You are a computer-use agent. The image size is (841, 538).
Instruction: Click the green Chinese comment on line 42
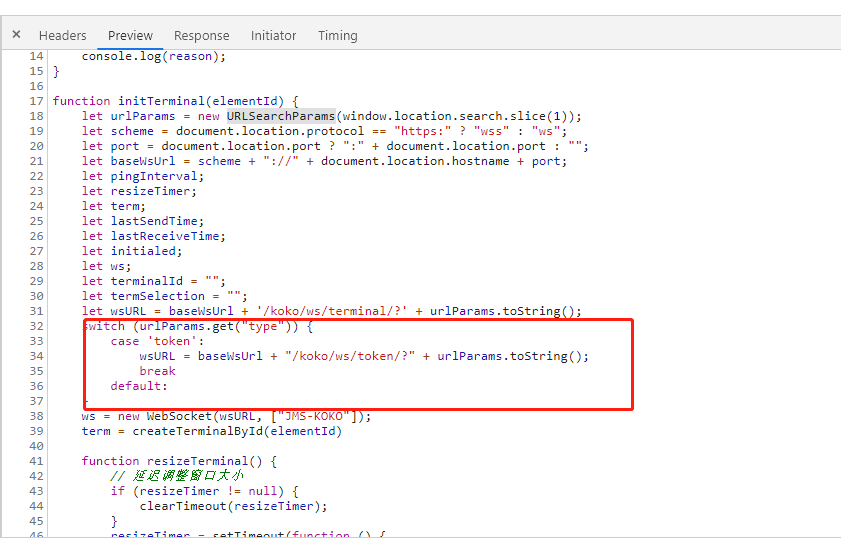pos(177,476)
